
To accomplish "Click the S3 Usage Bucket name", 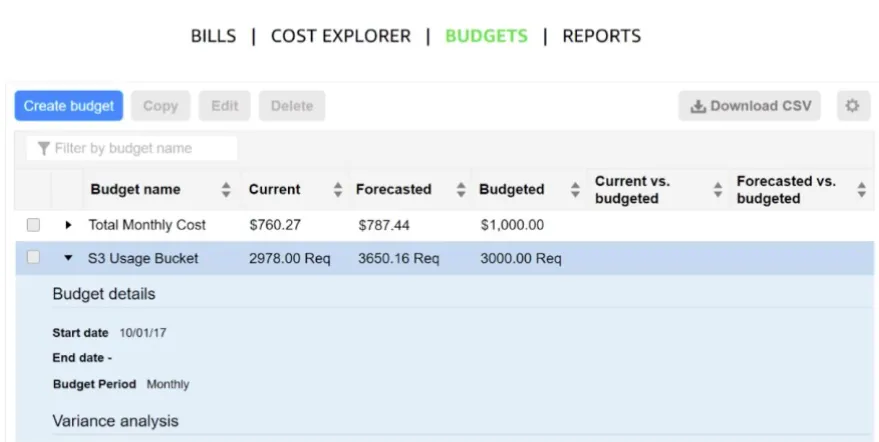I will (x=143, y=258).
